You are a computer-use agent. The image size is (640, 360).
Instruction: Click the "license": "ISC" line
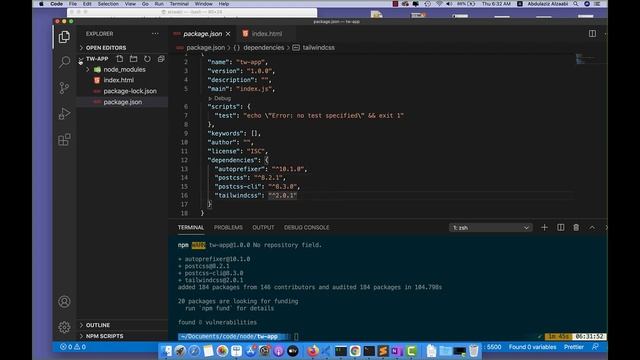(238, 151)
